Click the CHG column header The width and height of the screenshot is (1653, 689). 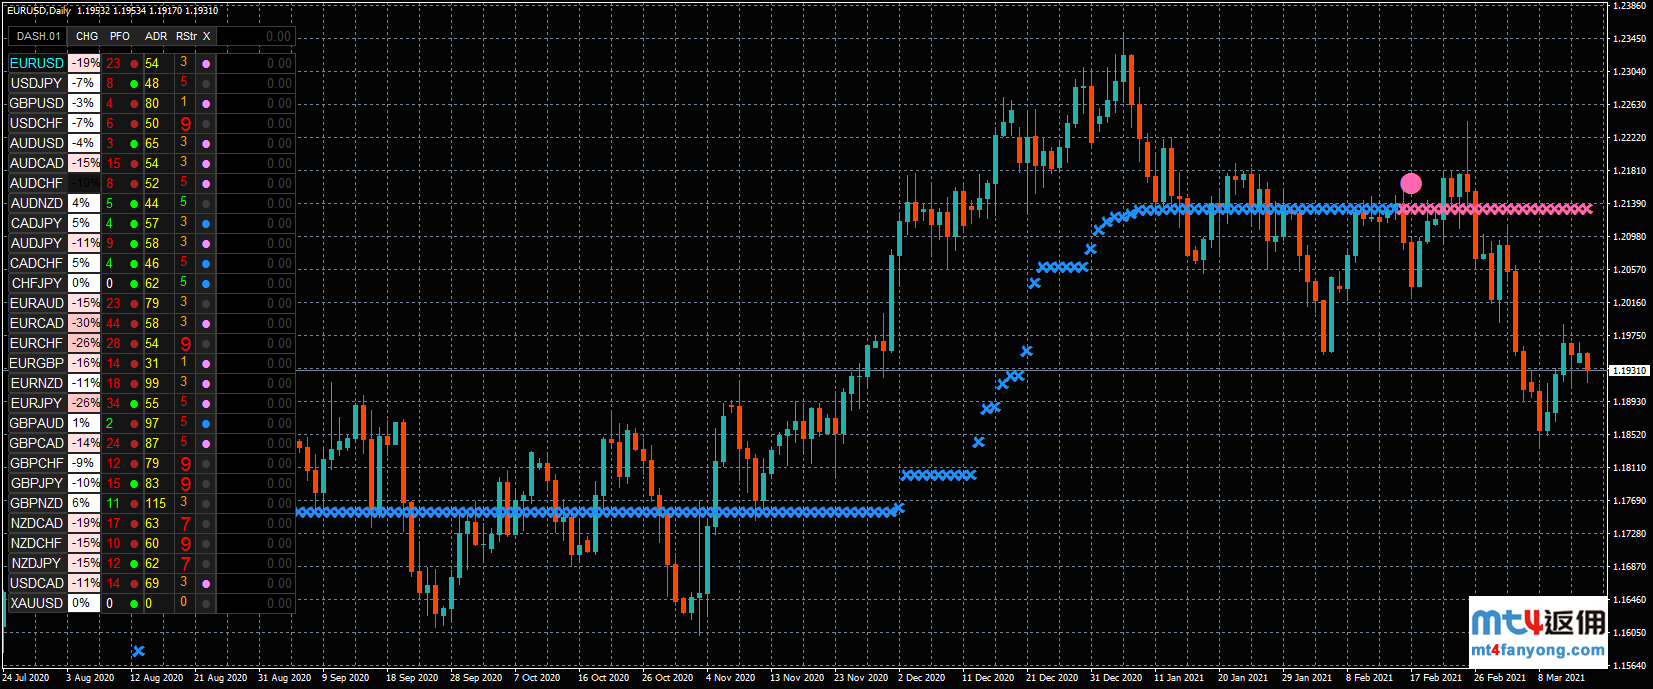[x=87, y=36]
